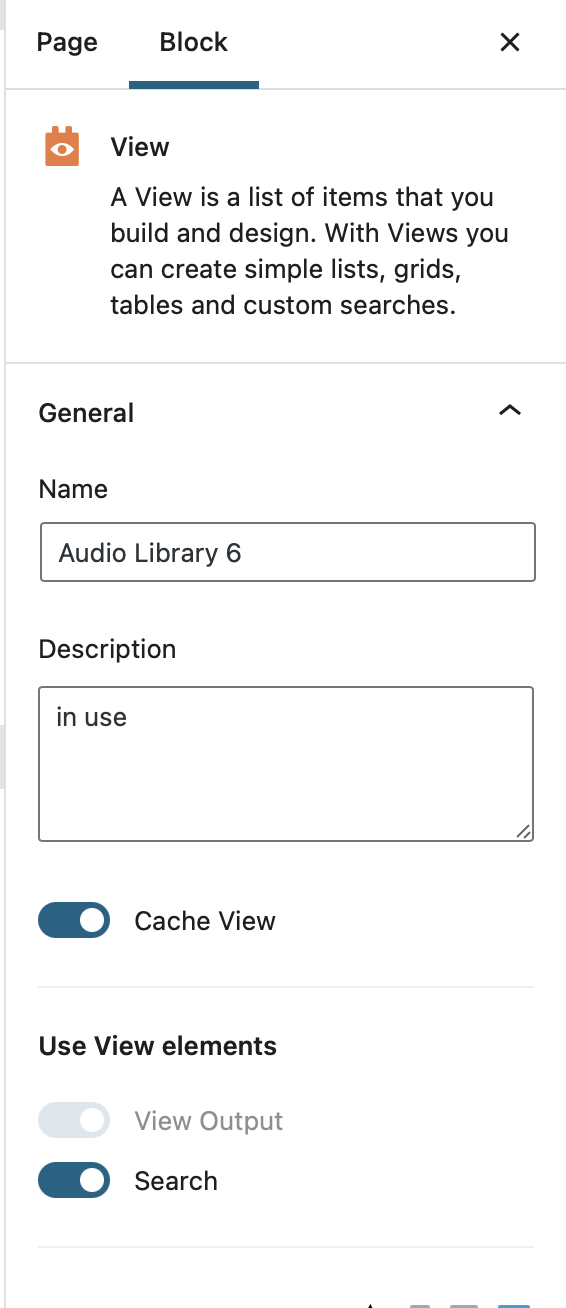The width and height of the screenshot is (566, 1308).
Task: Close the settings sidebar with the X
Action: [x=510, y=42]
